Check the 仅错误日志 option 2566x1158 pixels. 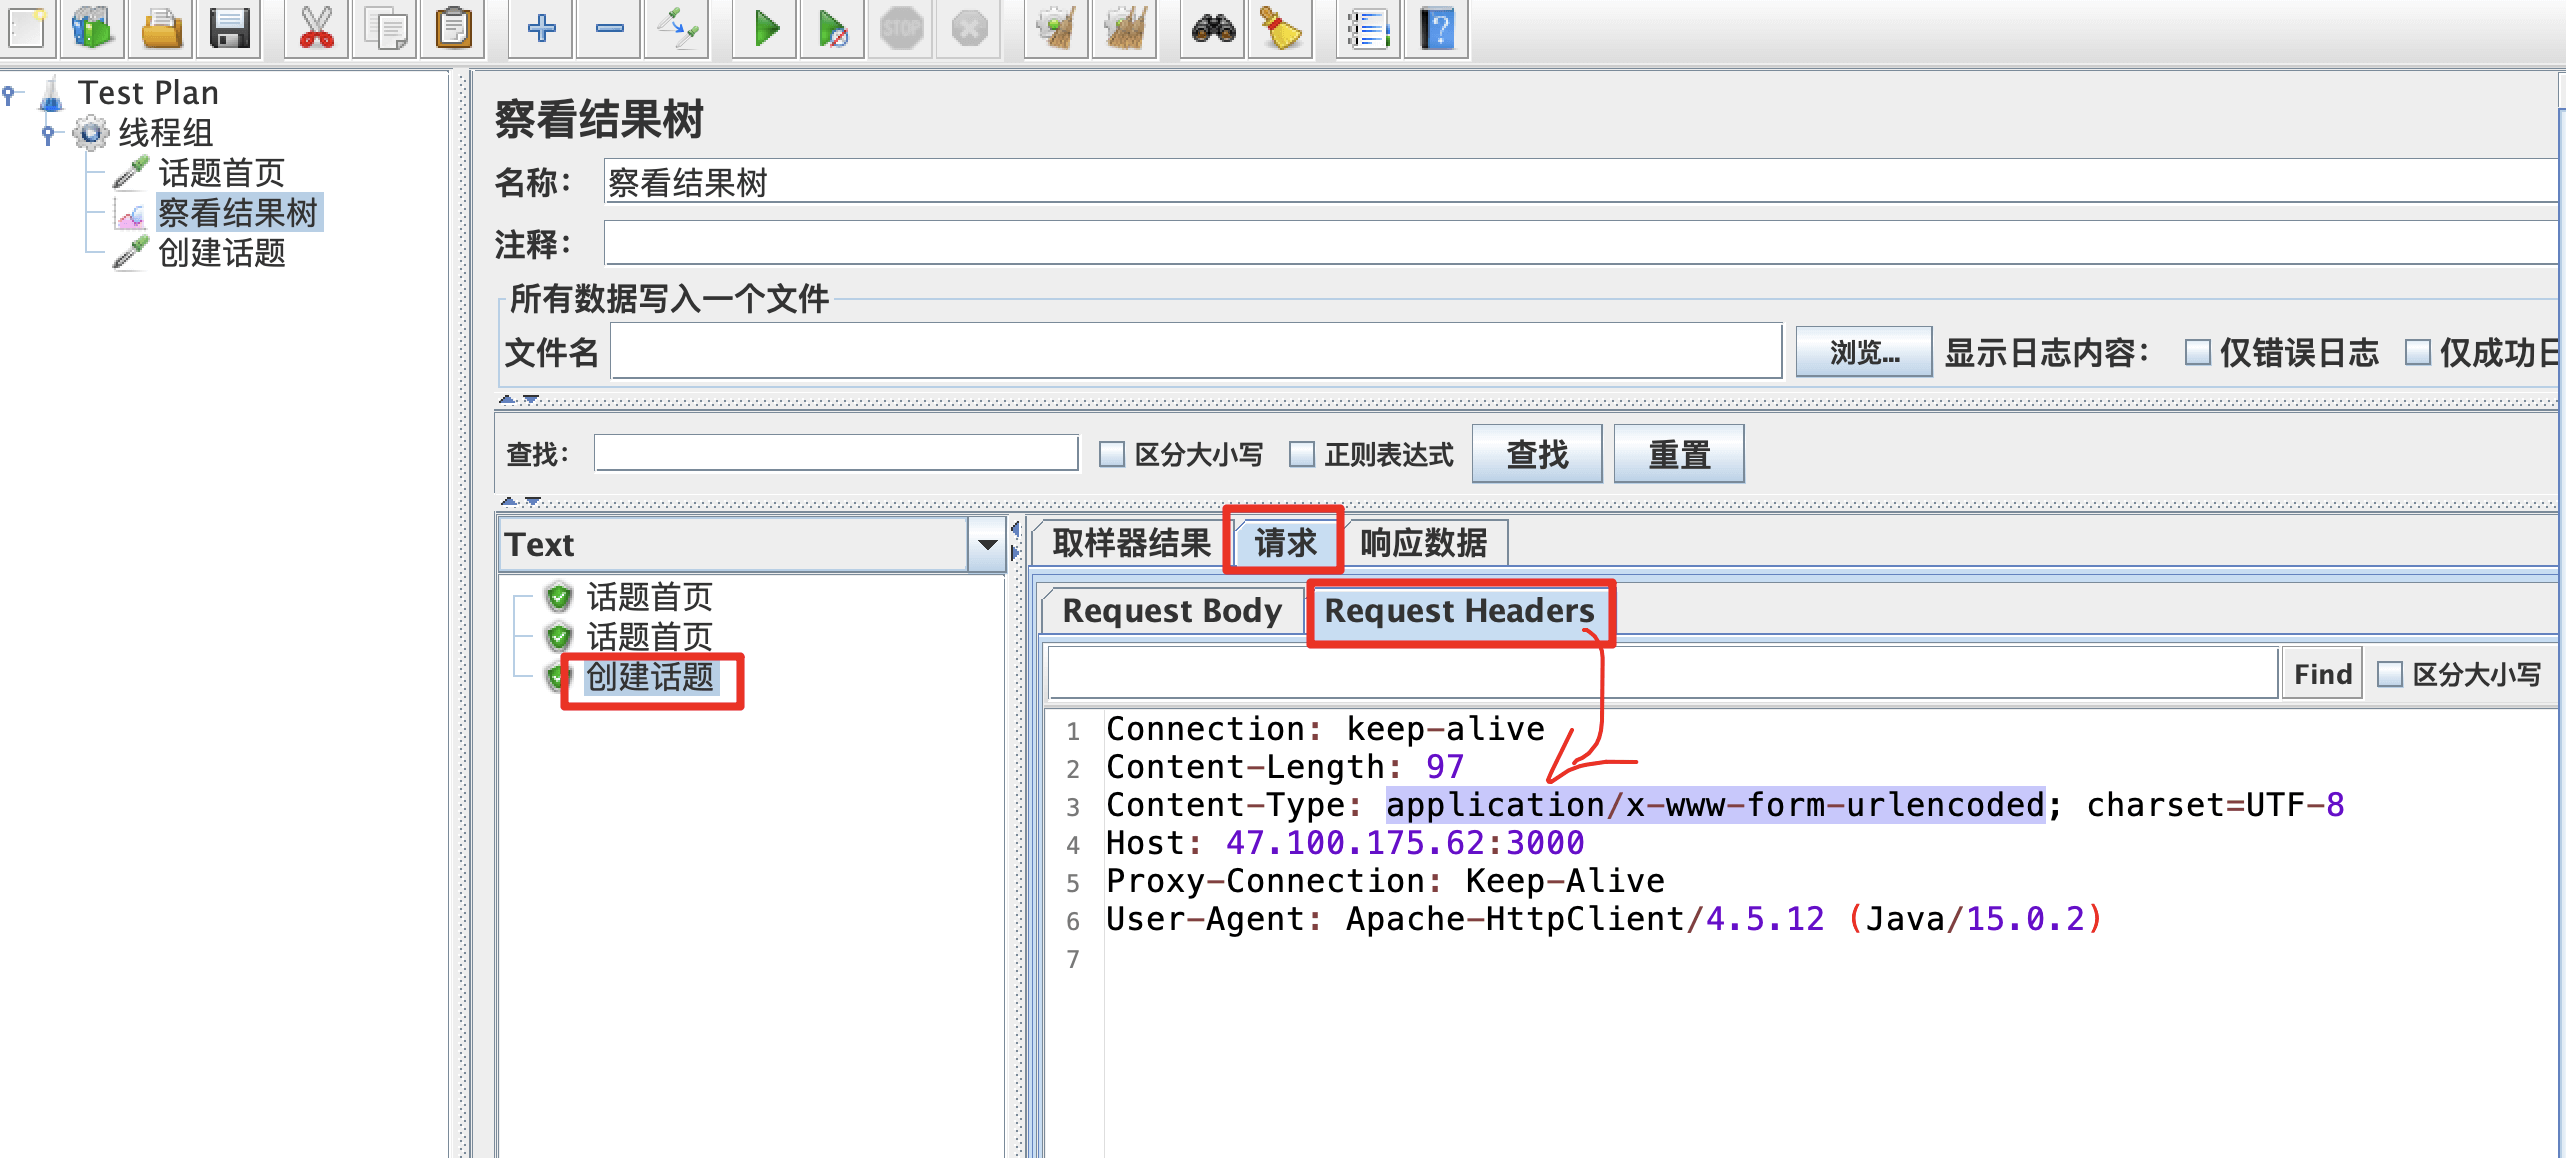[2197, 353]
